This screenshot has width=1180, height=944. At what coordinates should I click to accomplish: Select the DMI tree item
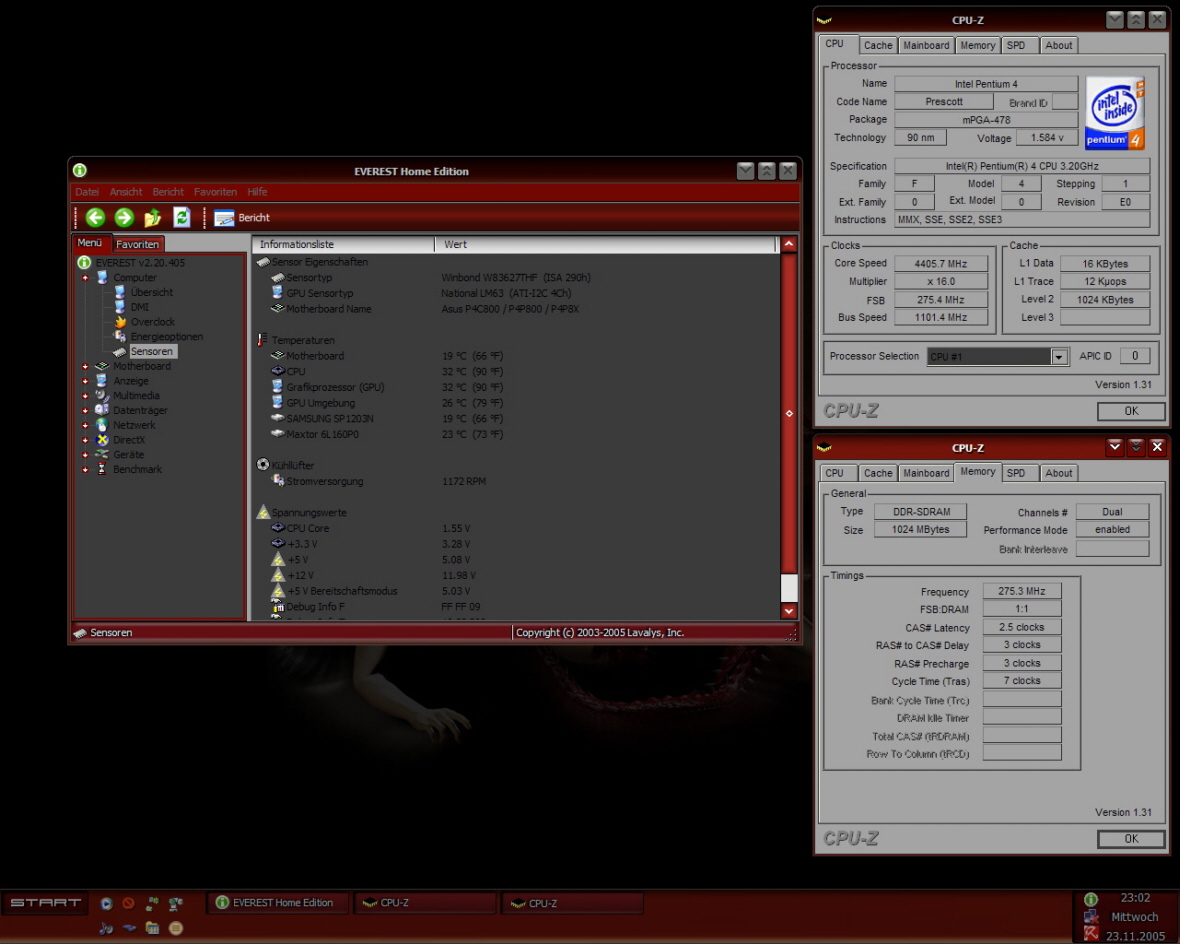coord(139,307)
